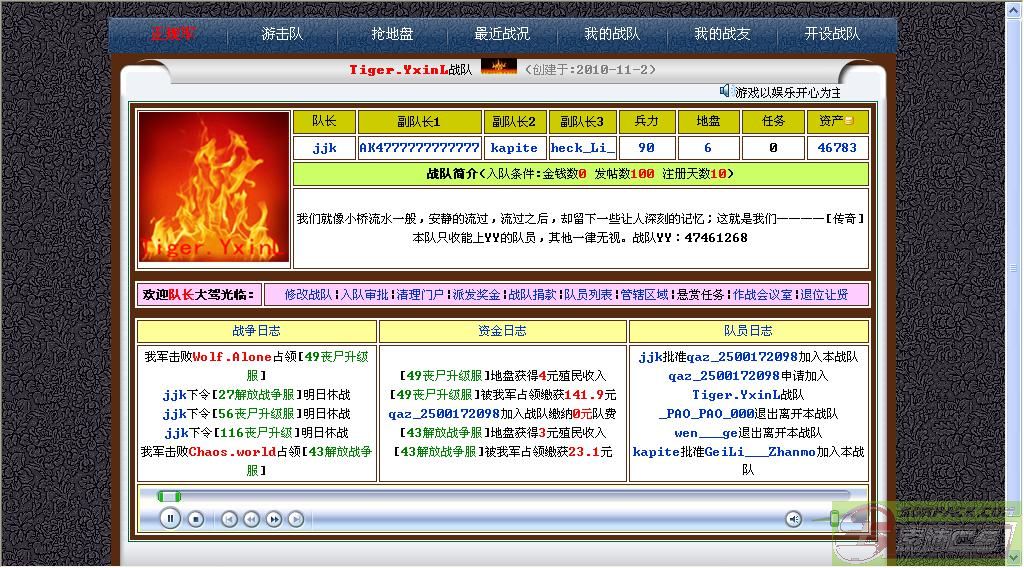The image size is (1024, 568).
Task: Switch to 最近战况 tab
Action: click(502, 34)
